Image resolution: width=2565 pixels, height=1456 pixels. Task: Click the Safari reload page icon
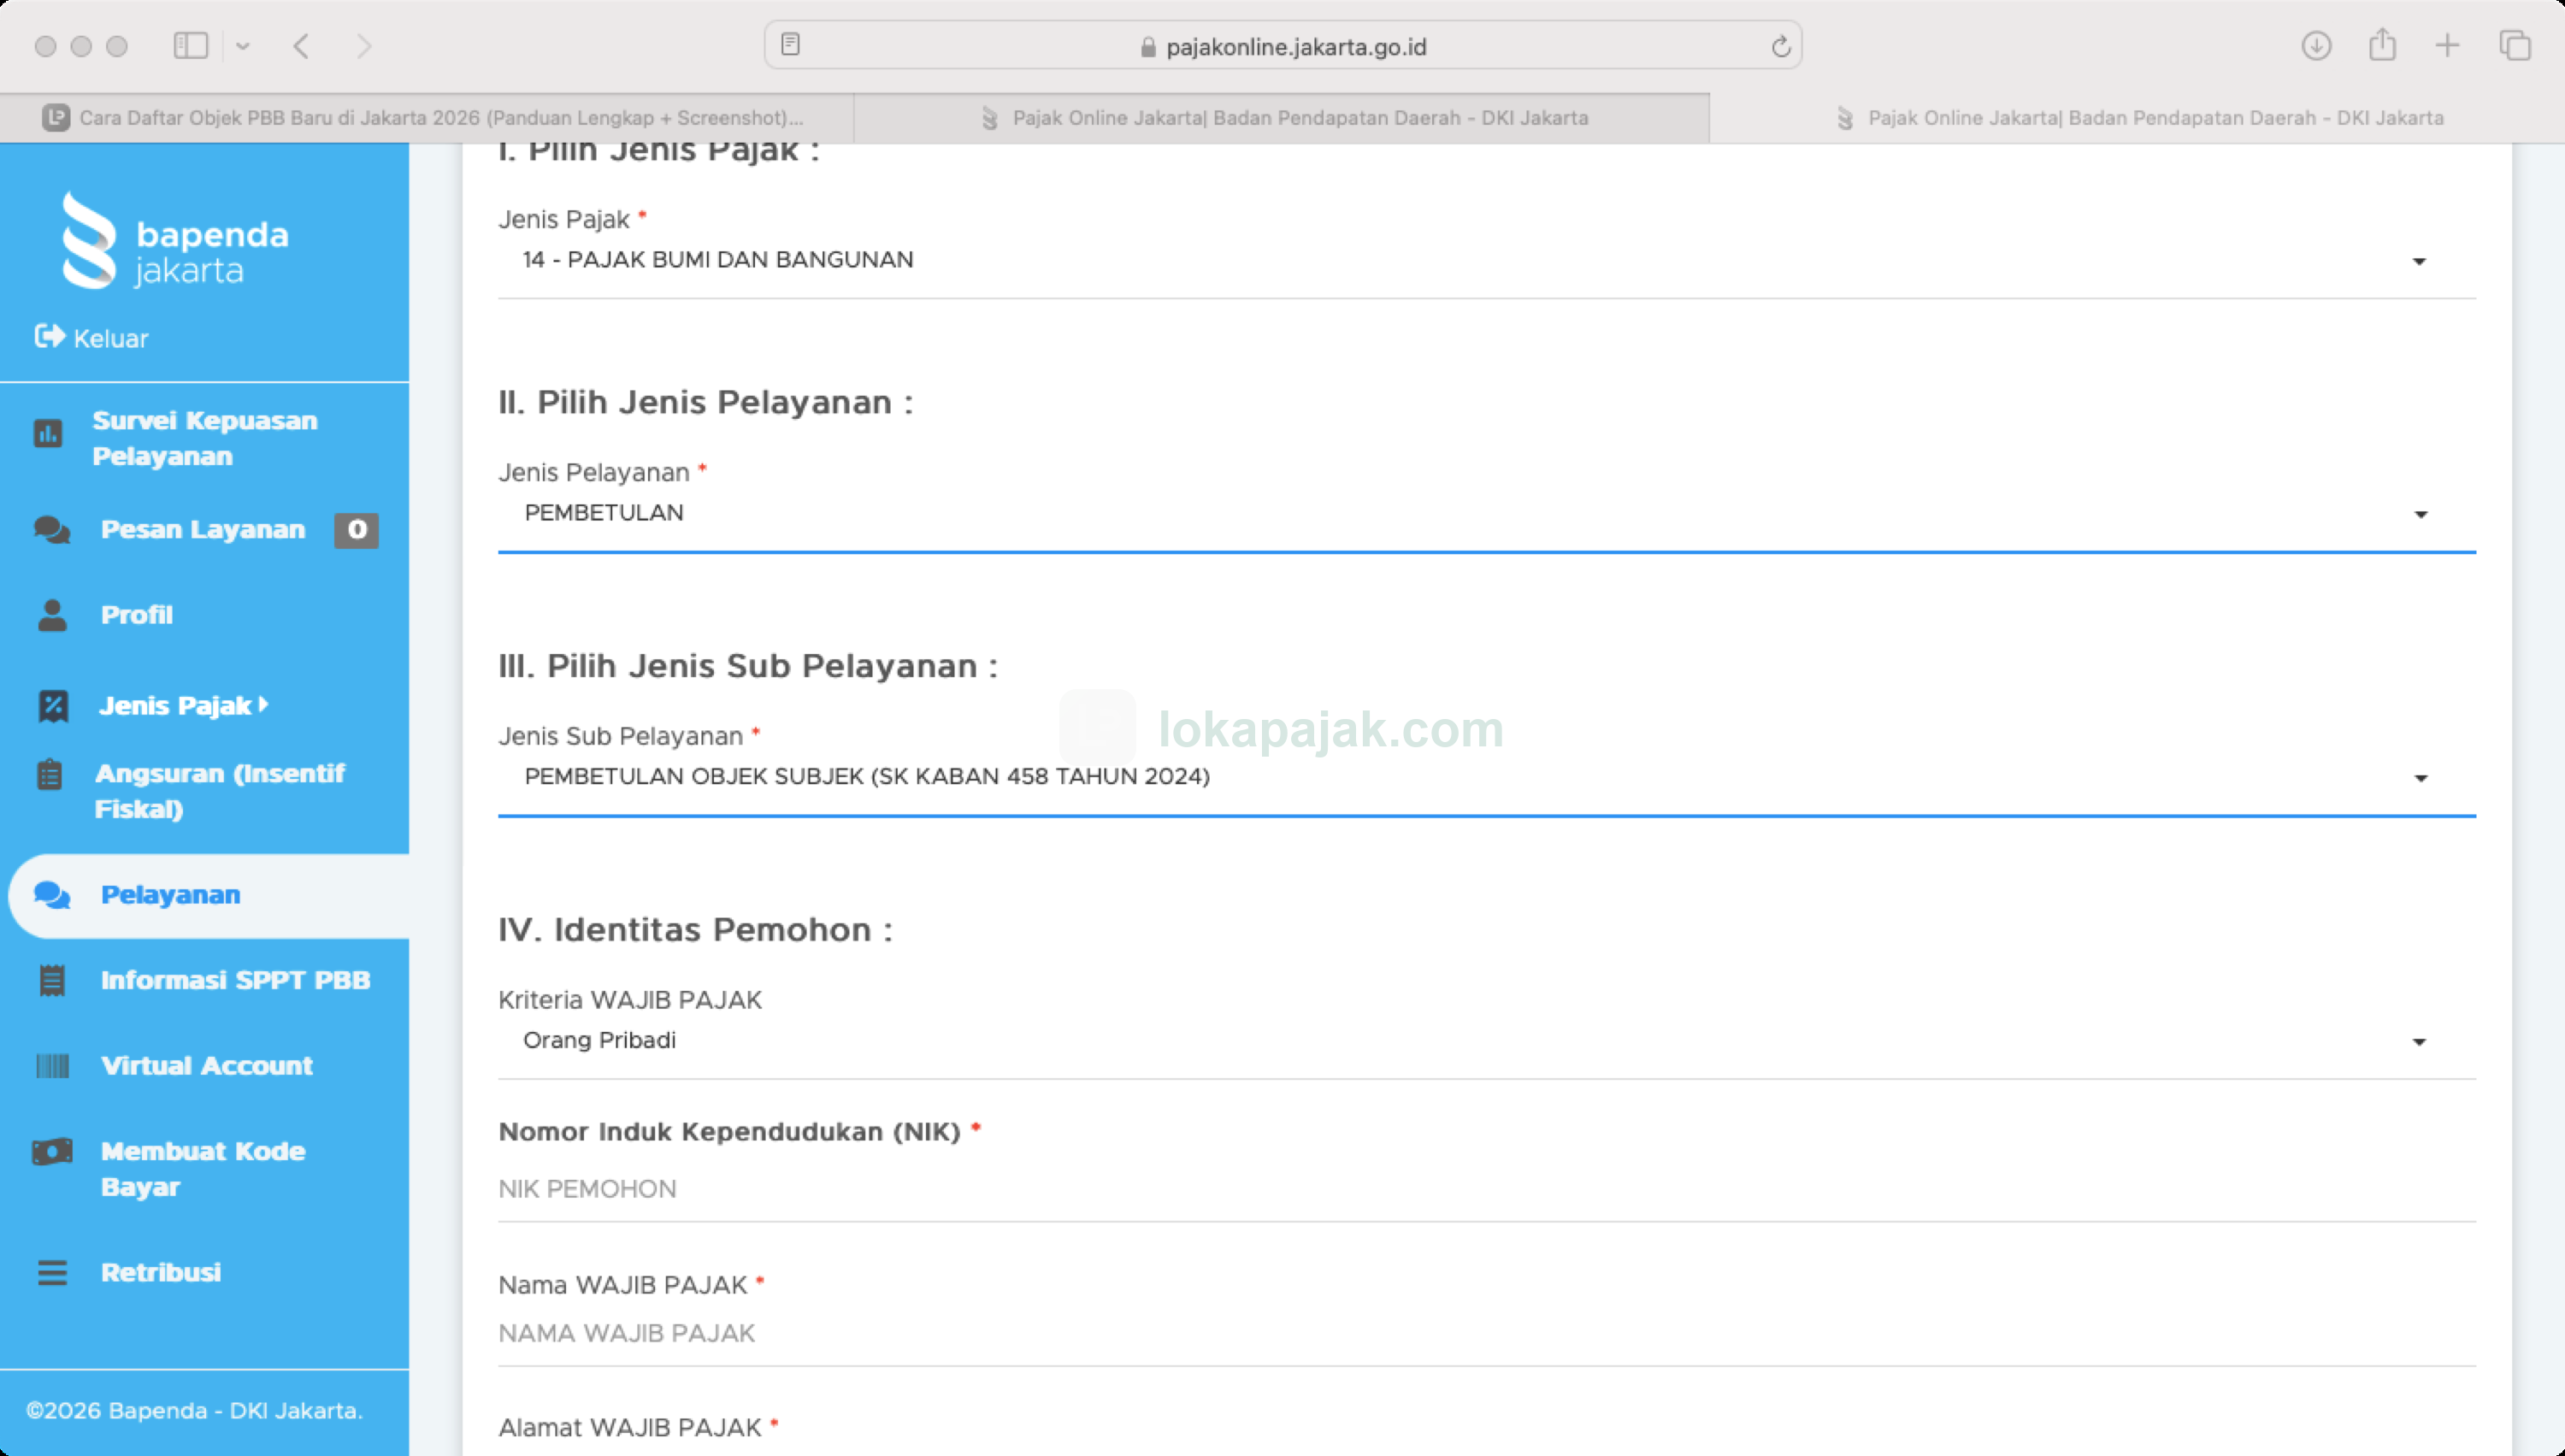(x=1780, y=46)
